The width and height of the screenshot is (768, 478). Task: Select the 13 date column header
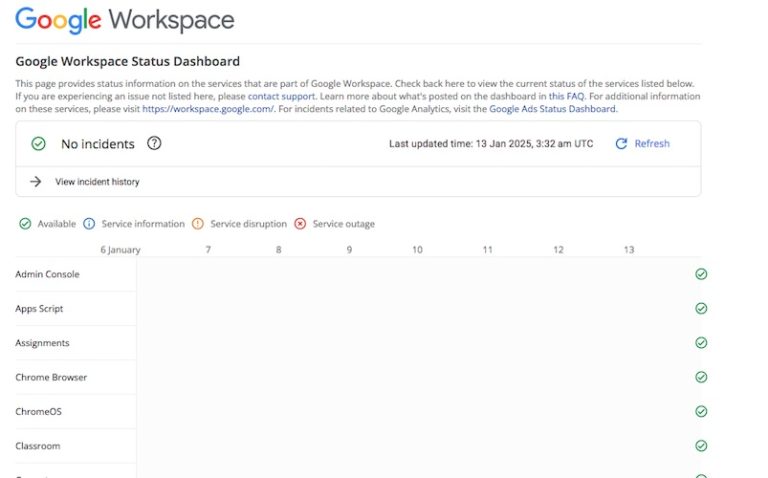click(628, 250)
